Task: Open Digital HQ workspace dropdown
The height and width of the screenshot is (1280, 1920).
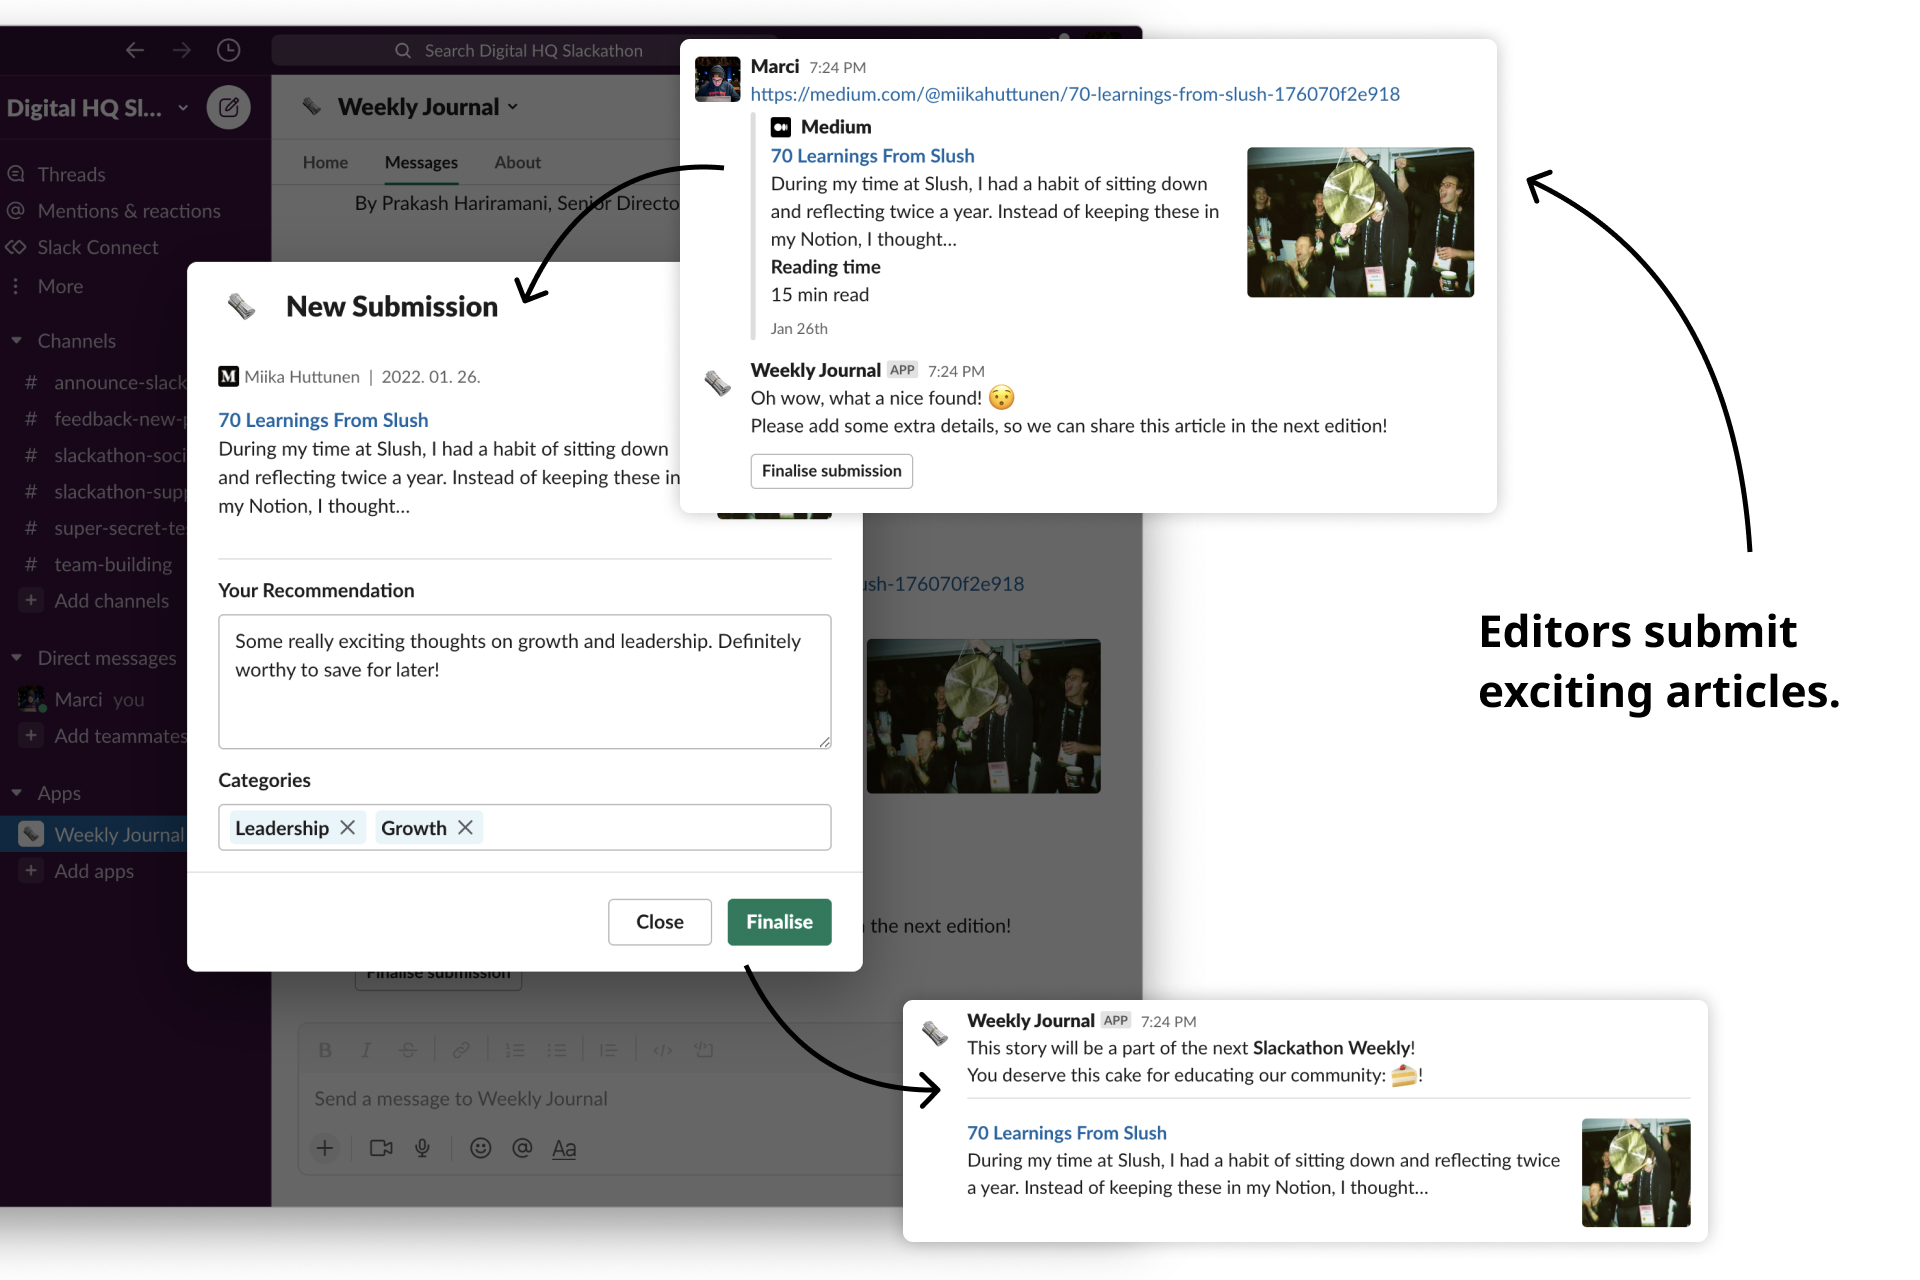Action: click(x=98, y=108)
